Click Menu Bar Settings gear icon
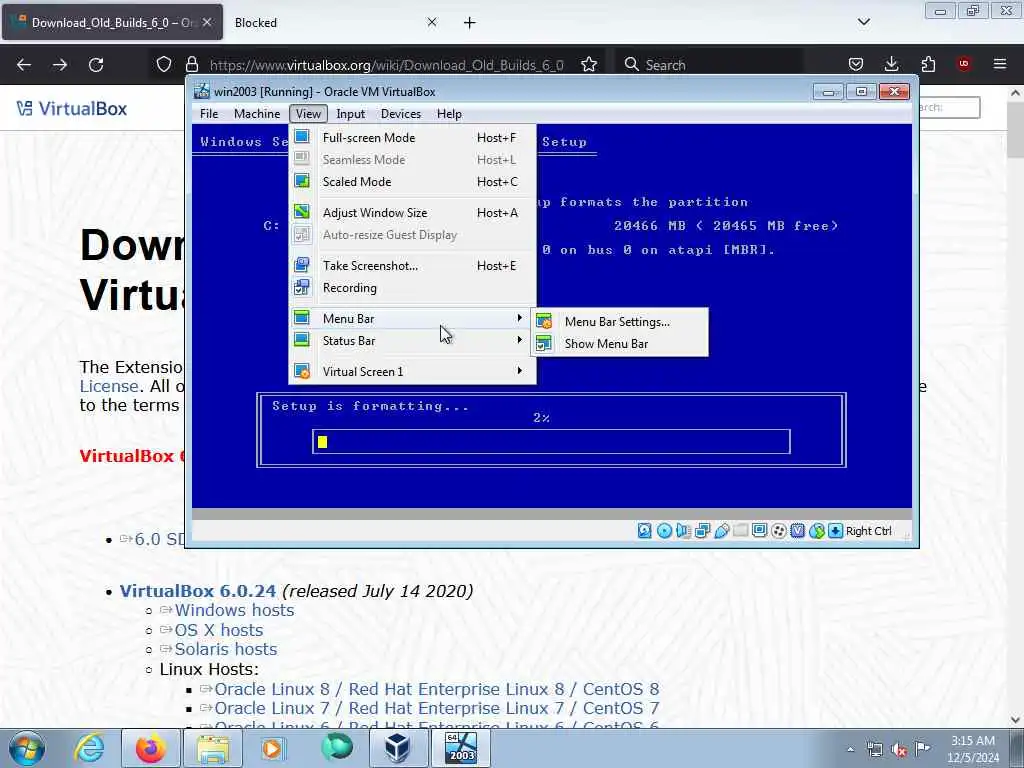The width and height of the screenshot is (1024, 768). pos(543,321)
